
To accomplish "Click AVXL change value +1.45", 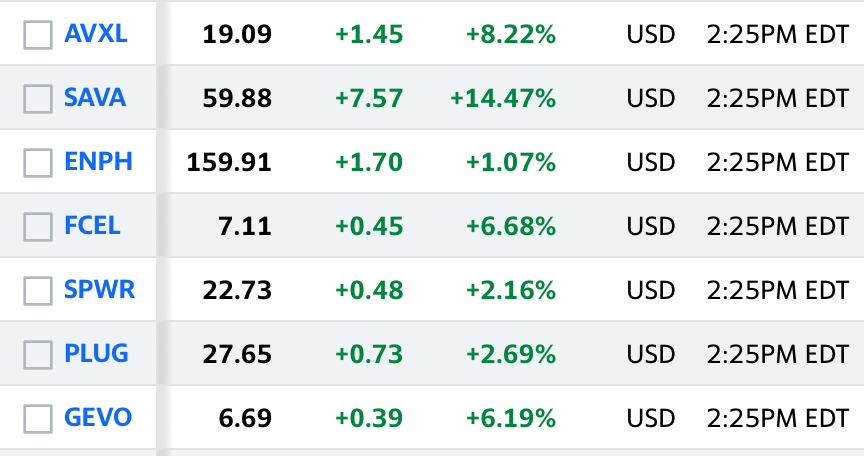I will tap(369, 34).
